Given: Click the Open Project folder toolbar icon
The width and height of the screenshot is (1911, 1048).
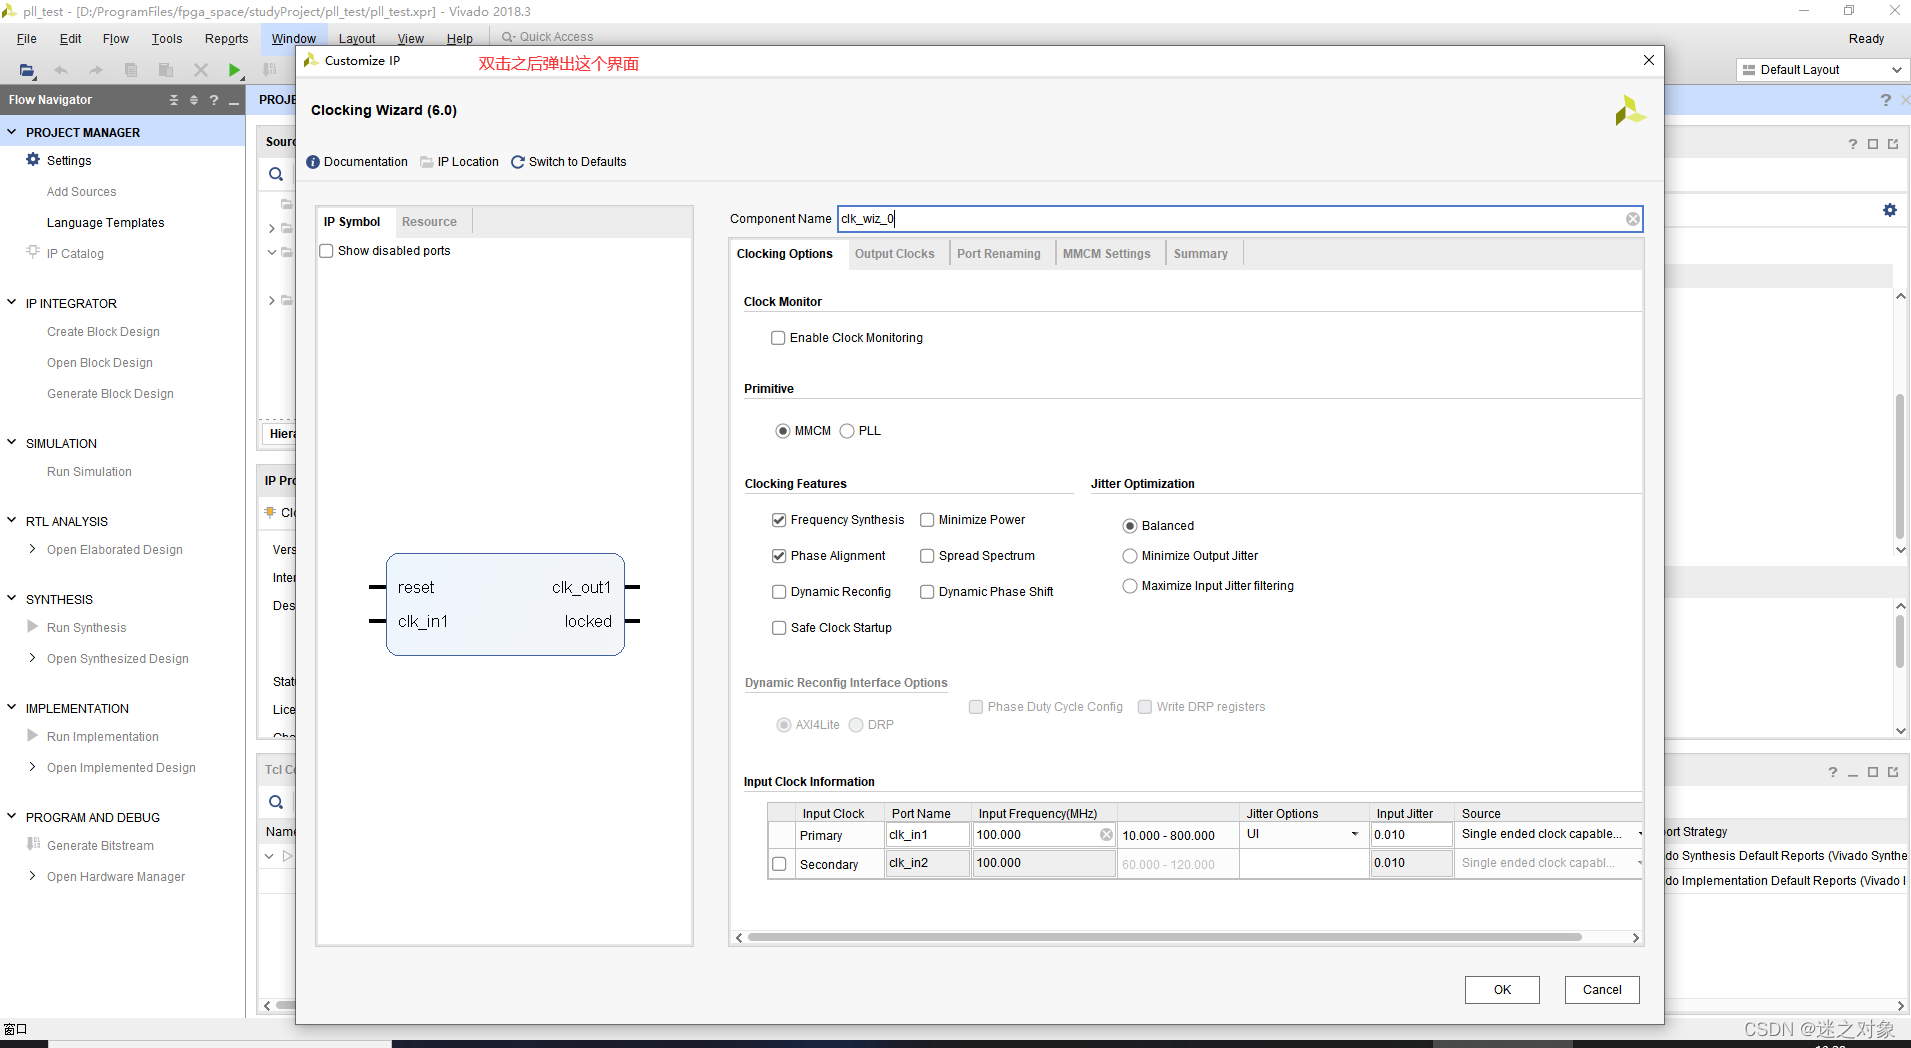Looking at the screenshot, I should click(x=27, y=70).
